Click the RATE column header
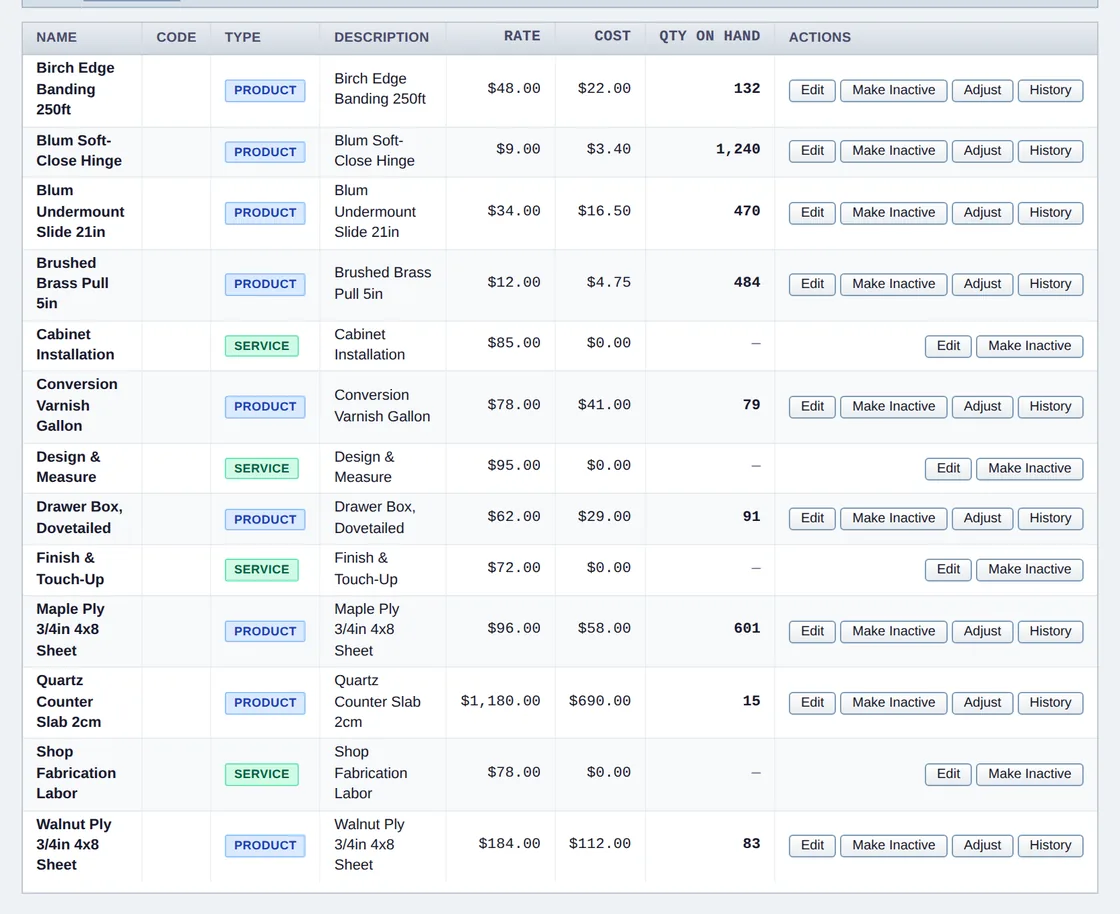This screenshot has width=1120, height=914. 522,36
